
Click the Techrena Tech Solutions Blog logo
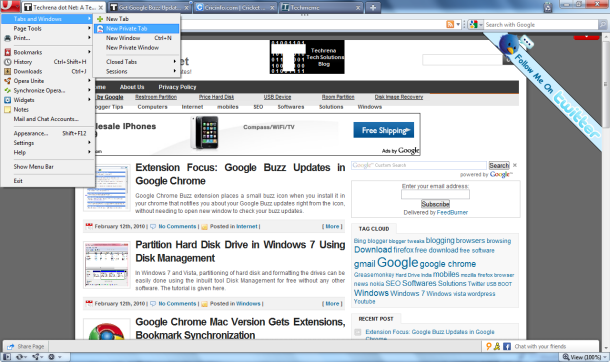tap(307, 57)
